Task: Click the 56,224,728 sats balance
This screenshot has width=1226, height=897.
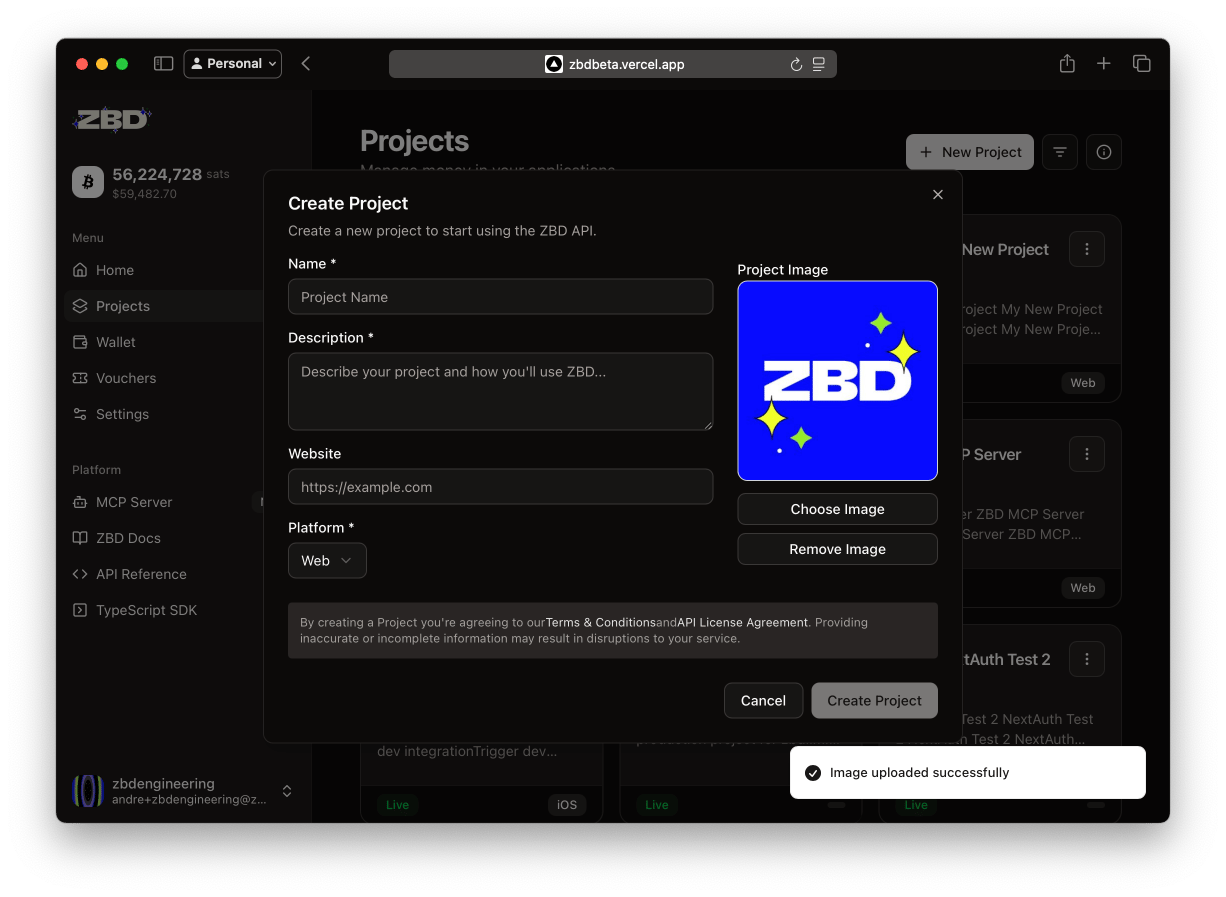Action: click(x=171, y=174)
